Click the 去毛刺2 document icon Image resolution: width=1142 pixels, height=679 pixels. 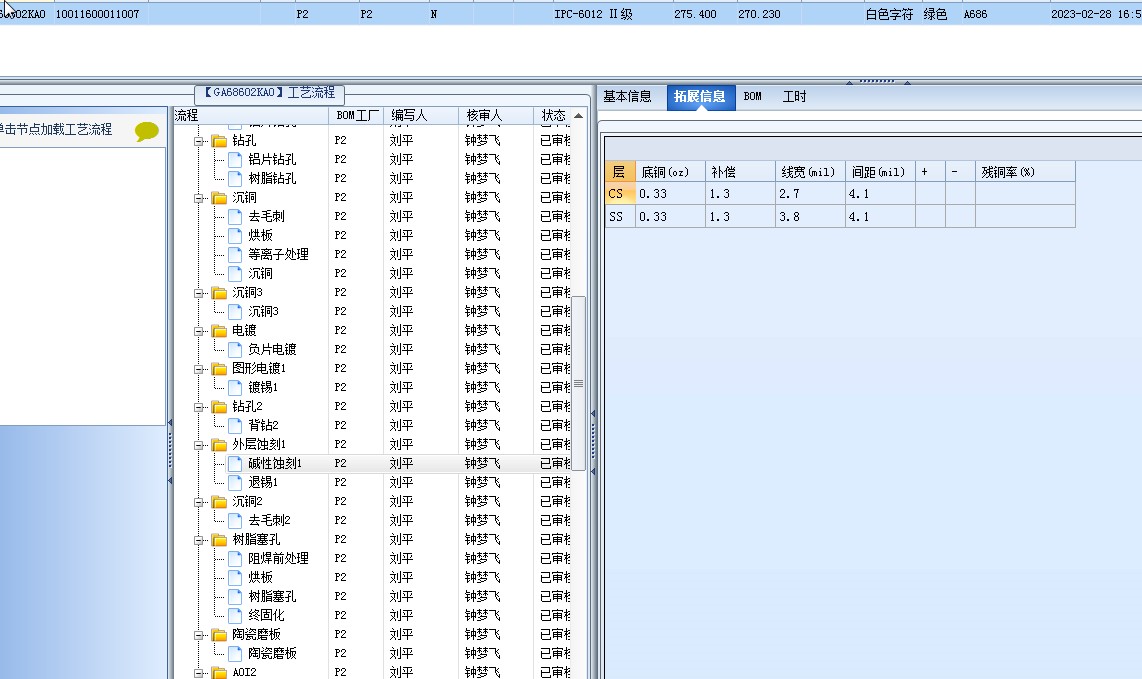[235, 519]
